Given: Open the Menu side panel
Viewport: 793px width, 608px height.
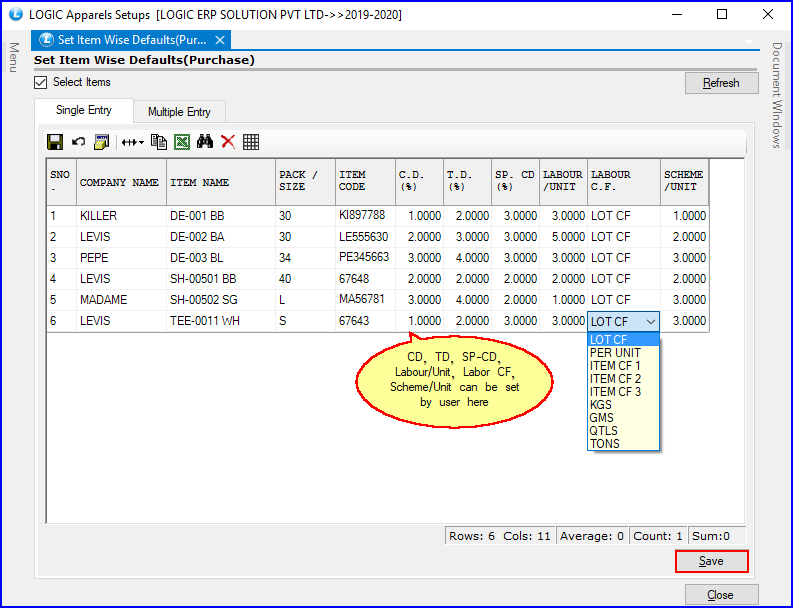Looking at the screenshot, I should [14, 57].
